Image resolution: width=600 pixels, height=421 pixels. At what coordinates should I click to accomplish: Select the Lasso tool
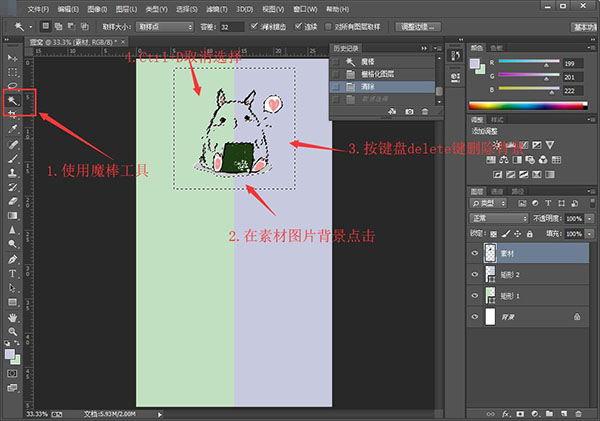[x=12, y=85]
